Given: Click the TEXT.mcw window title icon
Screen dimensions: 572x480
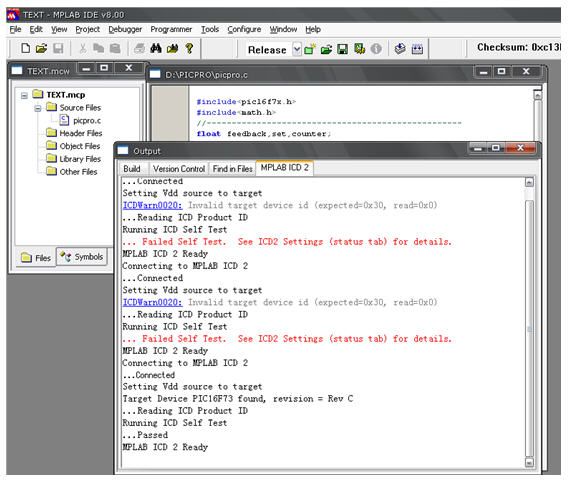Looking at the screenshot, I should pyautogui.click(x=17, y=70).
